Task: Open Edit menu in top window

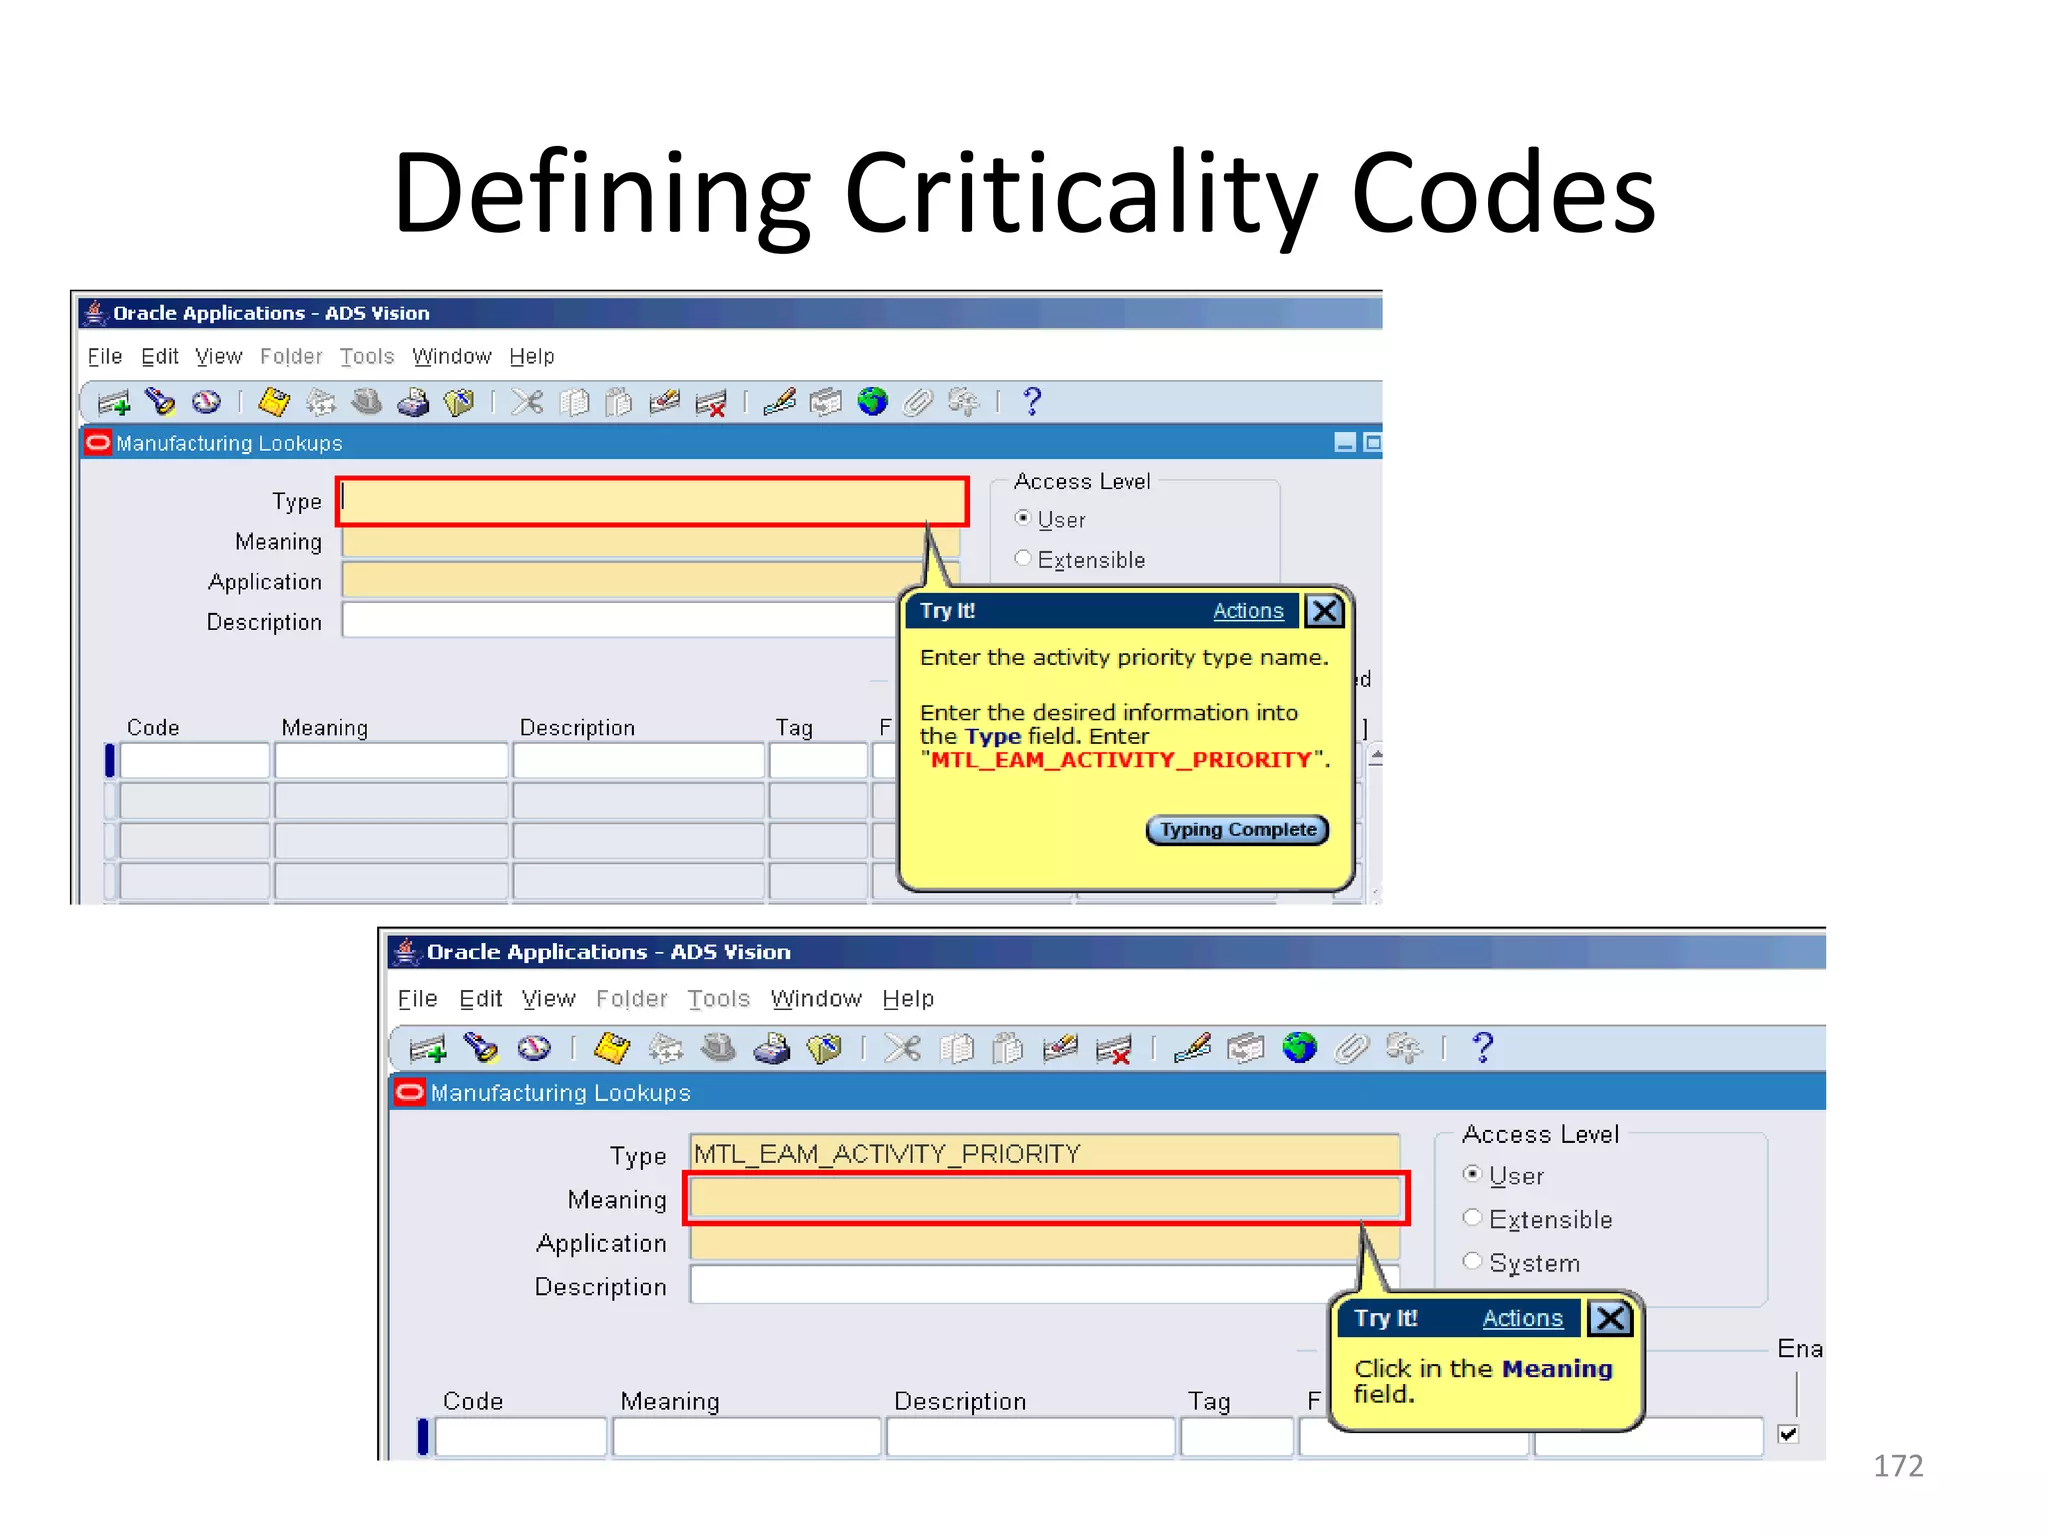Action: (x=160, y=356)
